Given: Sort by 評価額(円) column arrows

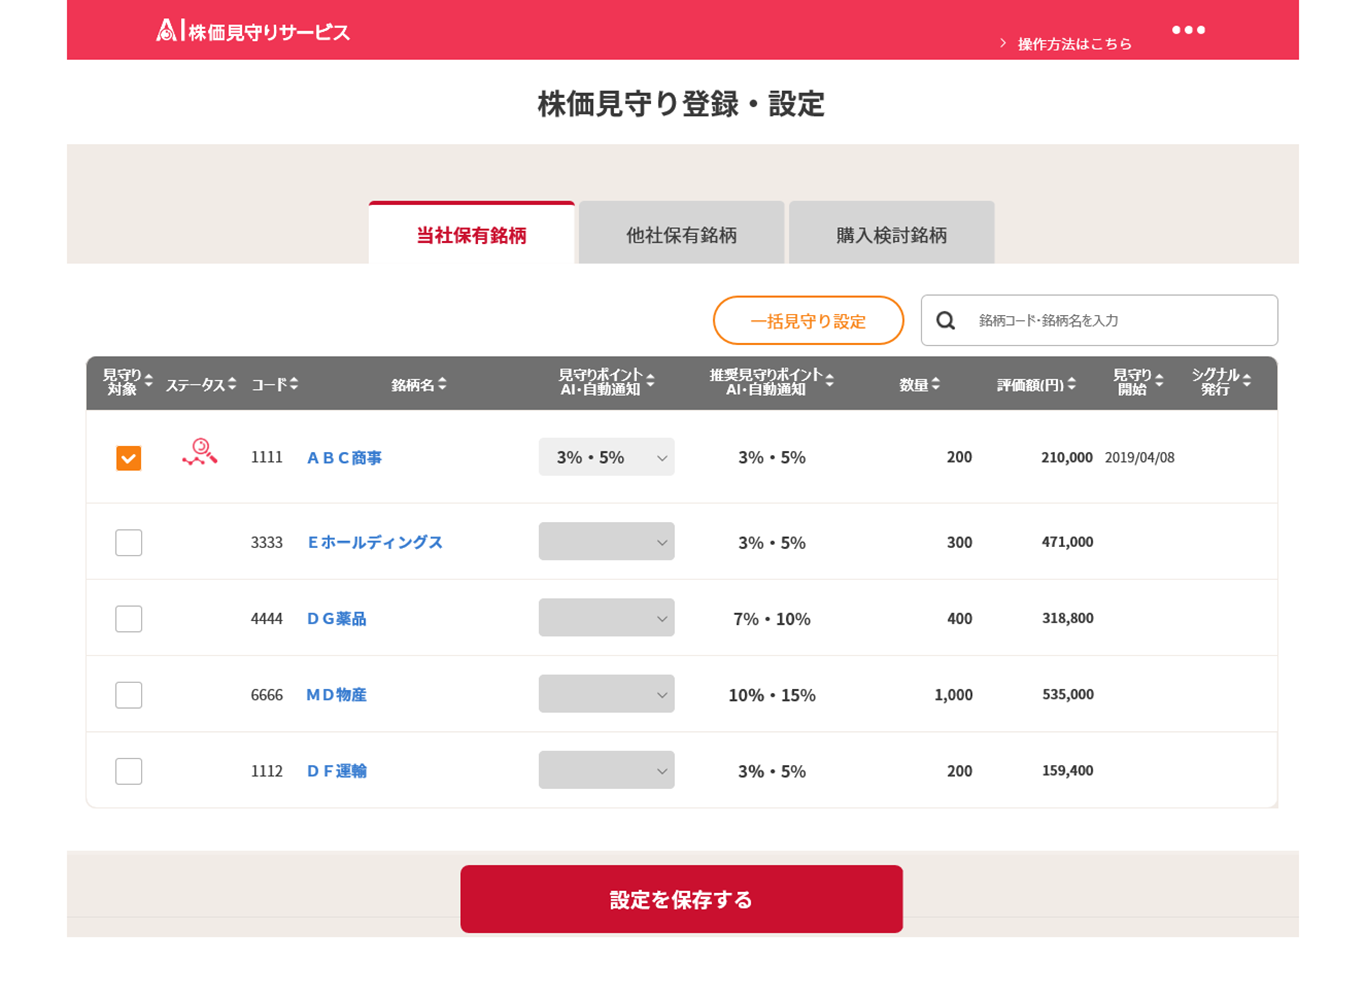Looking at the screenshot, I should pos(1072,384).
